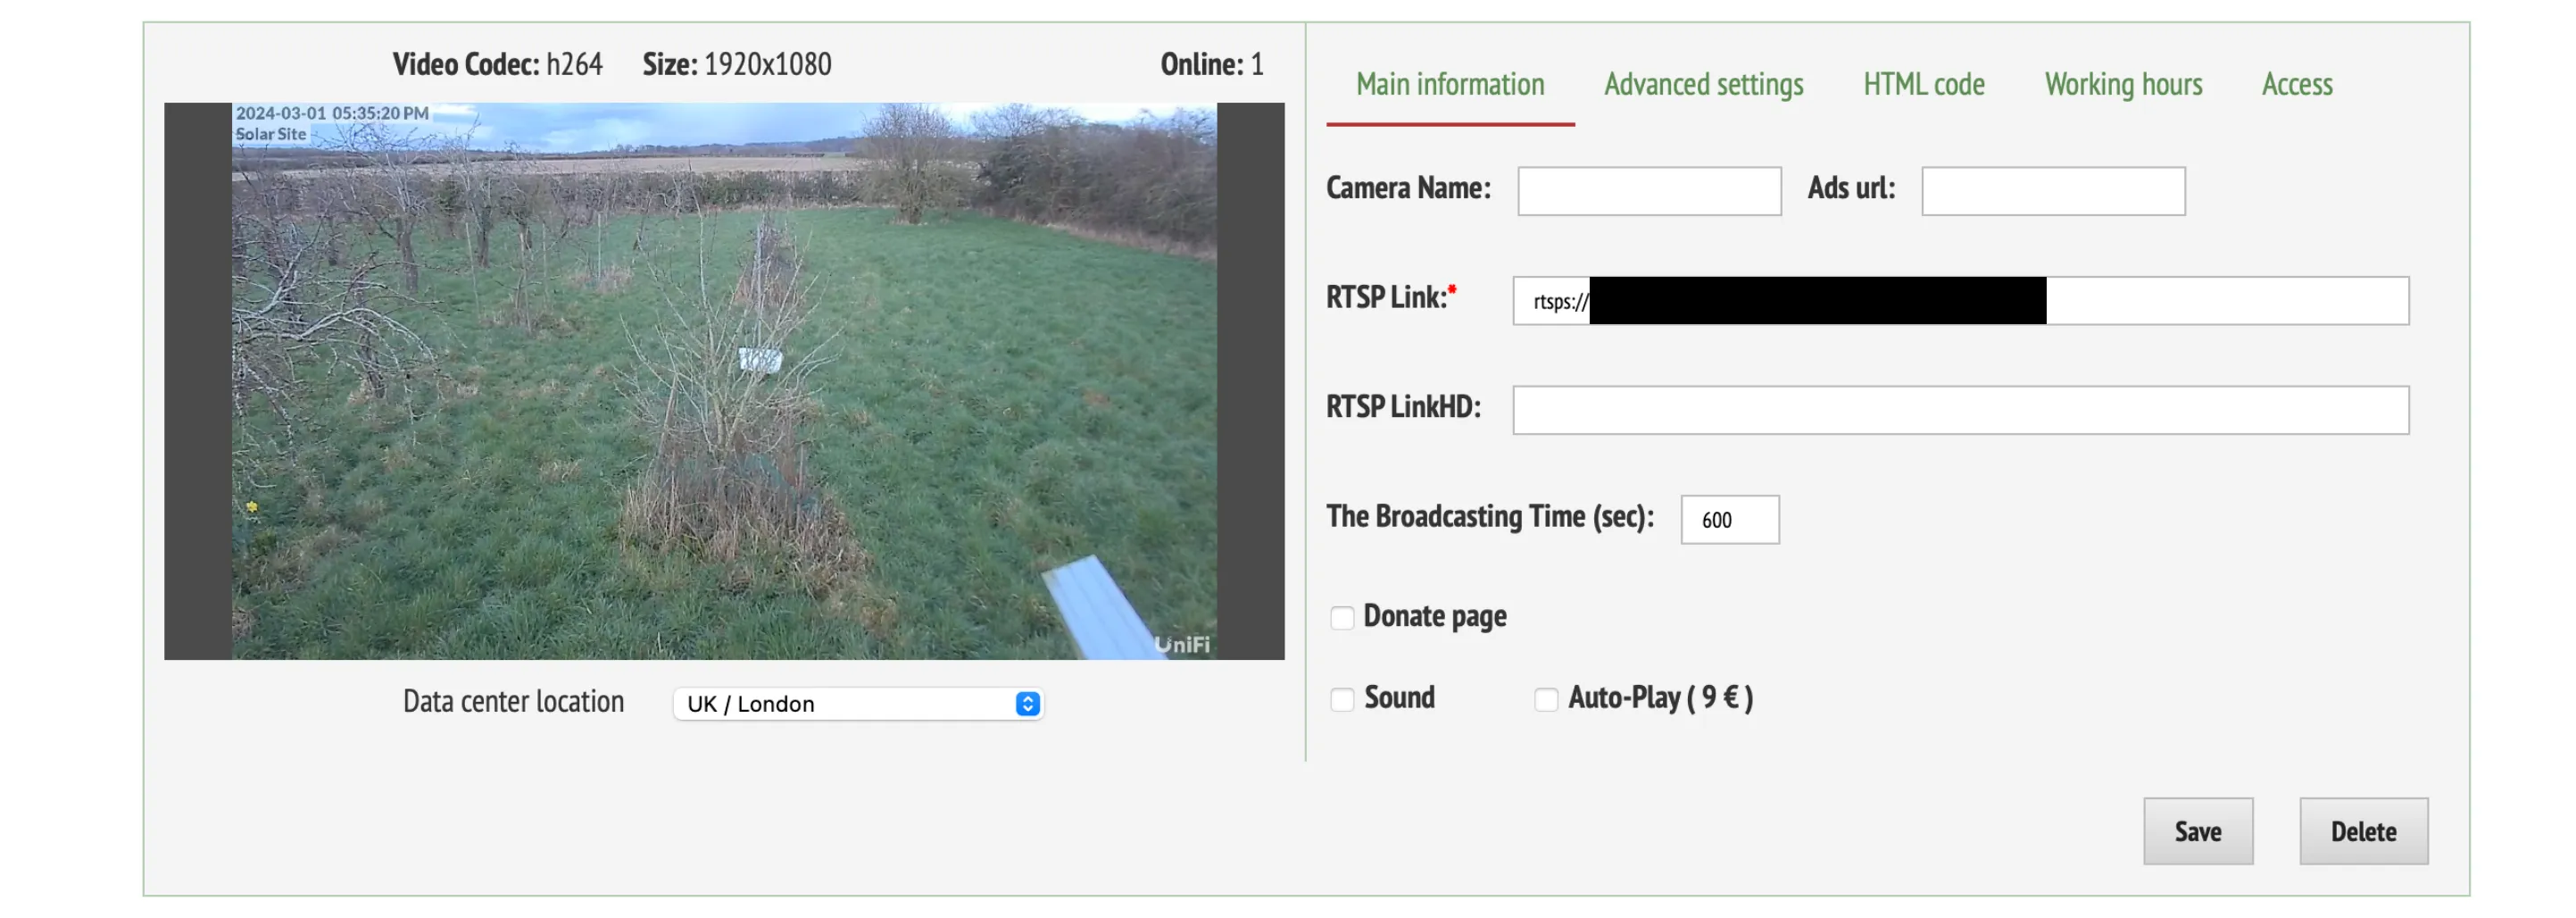Click the empty RTSP LinkHD field
The image size is (2576, 918).
coord(1960,410)
